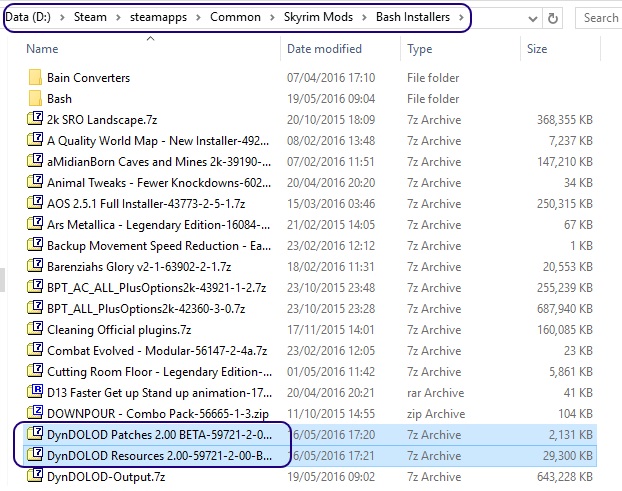Click the Cutting Room Floor archive icon
Viewport: 622px width, 491px height.
[35, 371]
